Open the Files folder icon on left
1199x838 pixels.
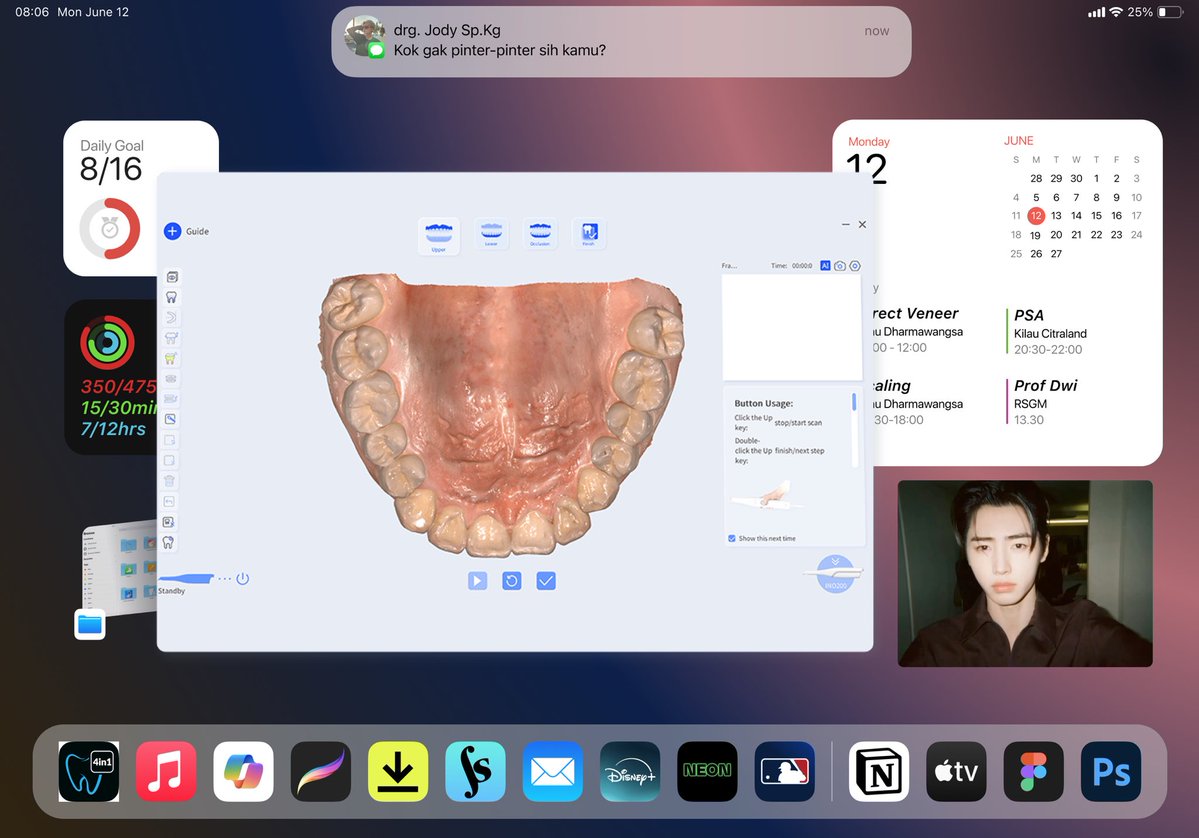[89, 625]
